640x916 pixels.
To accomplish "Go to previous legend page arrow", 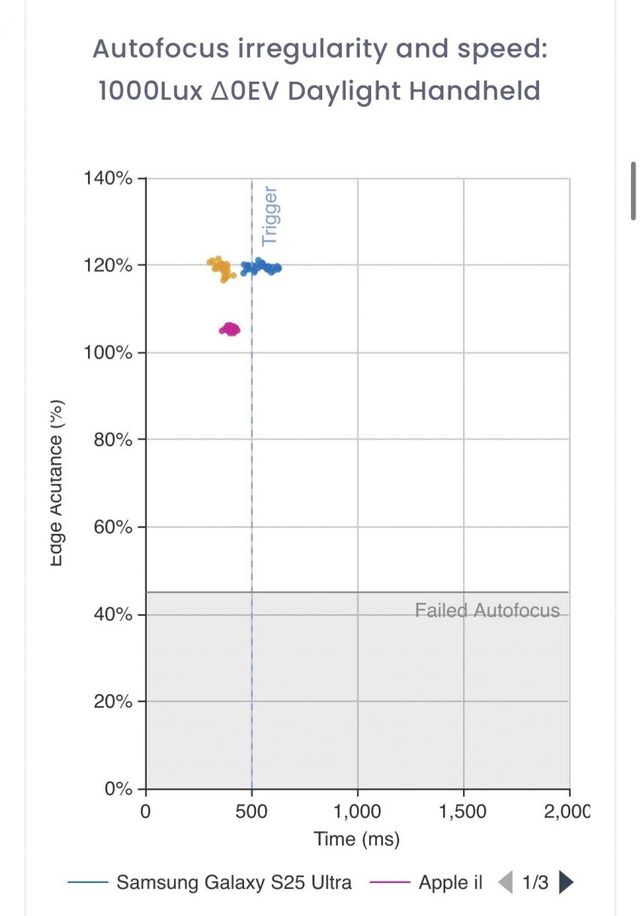I will click(x=506, y=882).
